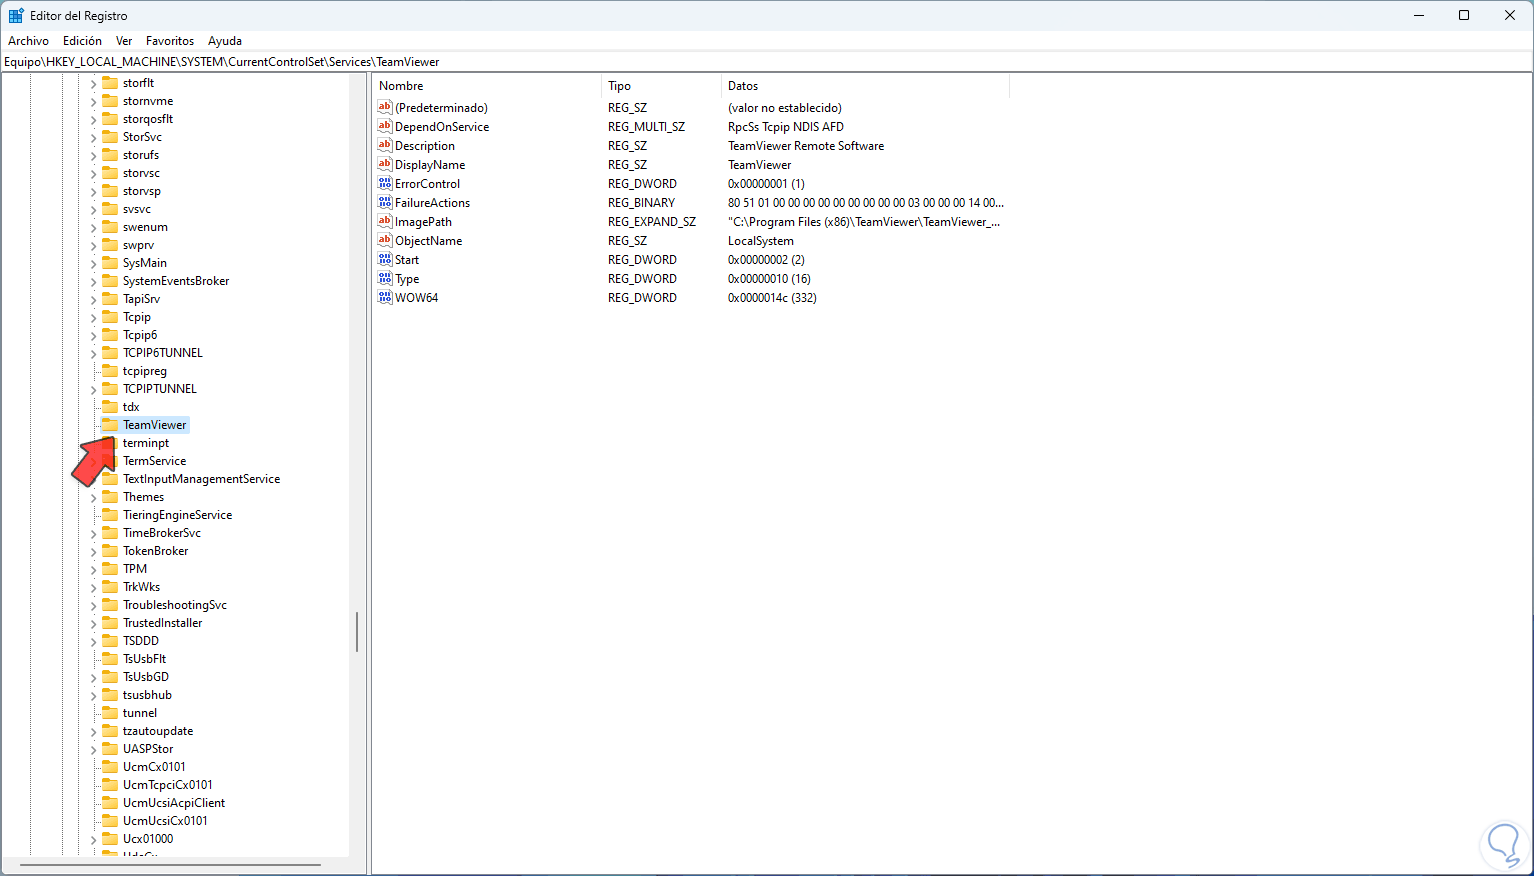Select the svsvc key name
This screenshot has width=1534, height=876.
[137, 209]
